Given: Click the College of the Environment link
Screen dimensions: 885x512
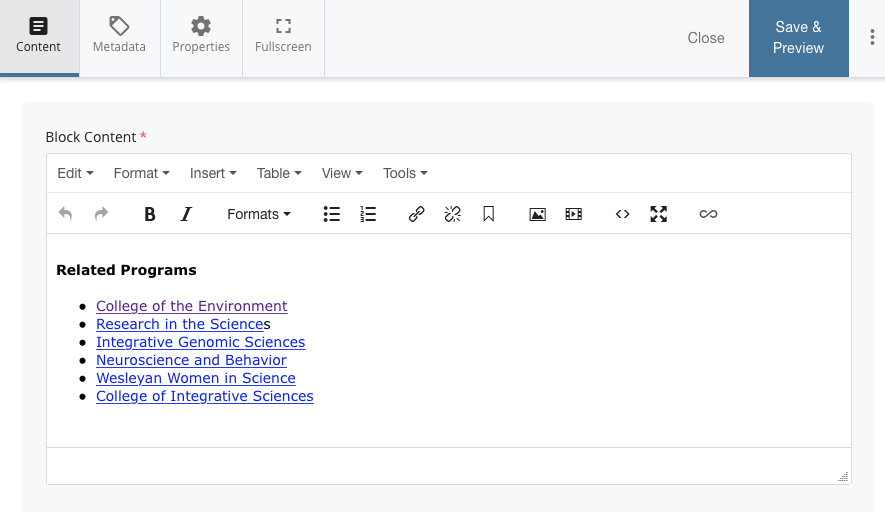Looking at the screenshot, I should [191, 306].
